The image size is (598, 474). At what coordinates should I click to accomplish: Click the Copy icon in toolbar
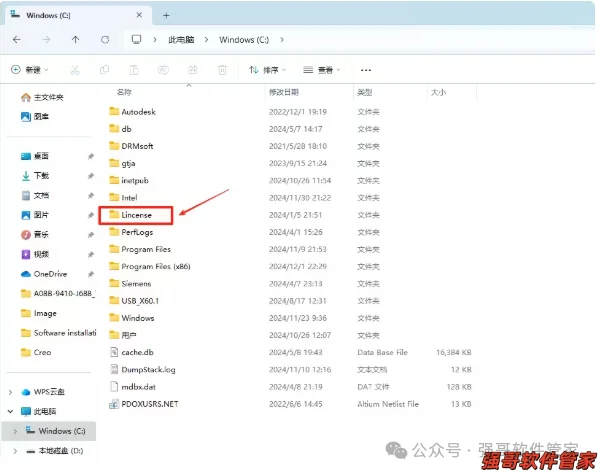click(x=104, y=70)
